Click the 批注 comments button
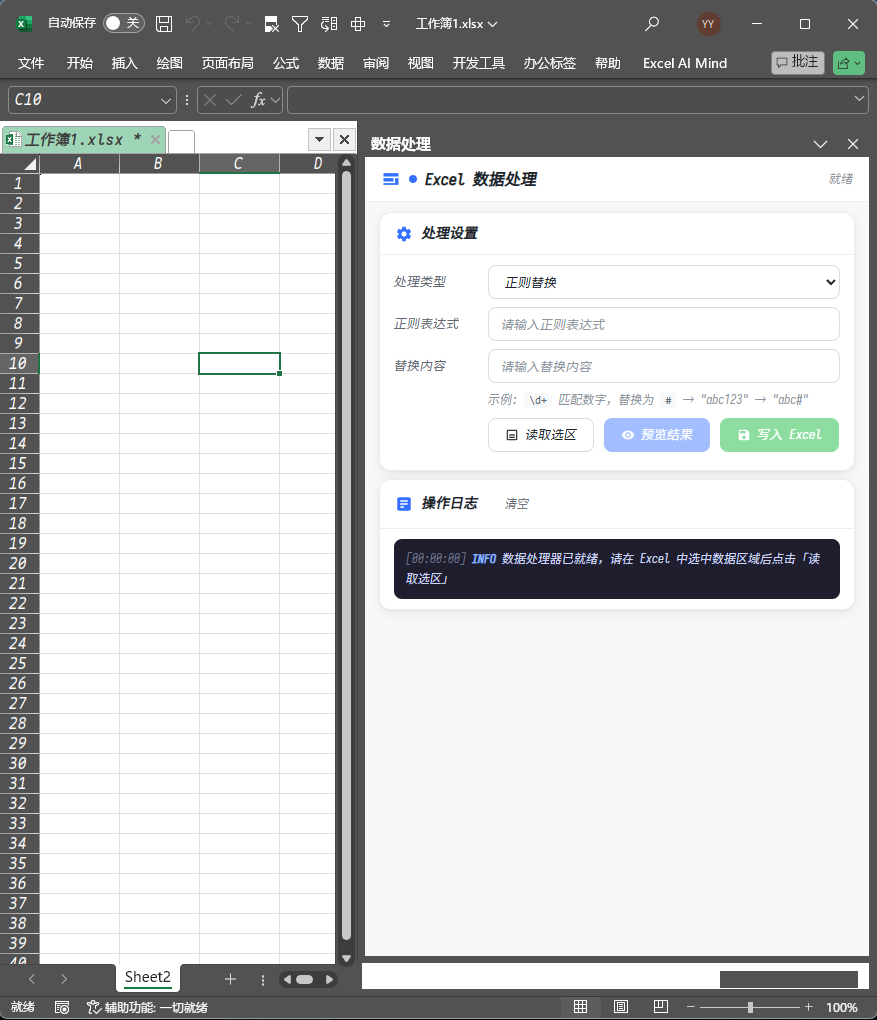Image resolution: width=877 pixels, height=1020 pixels. coord(798,62)
